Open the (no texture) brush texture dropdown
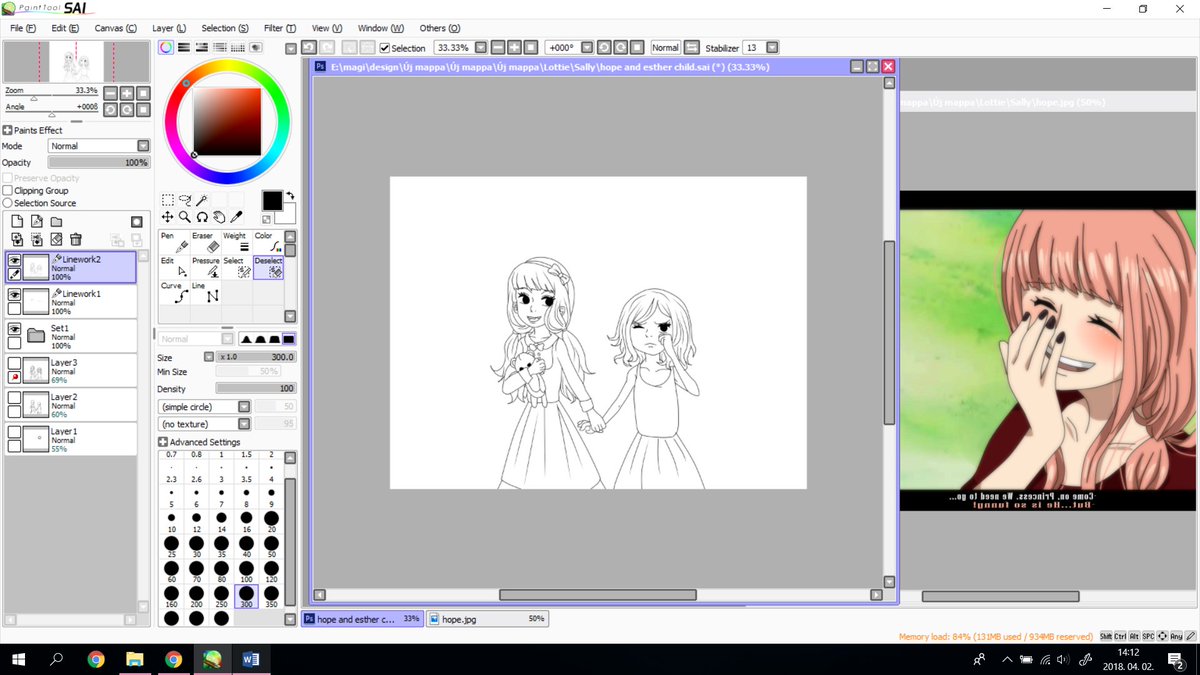The width and height of the screenshot is (1200, 675). [x=245, y=424]
